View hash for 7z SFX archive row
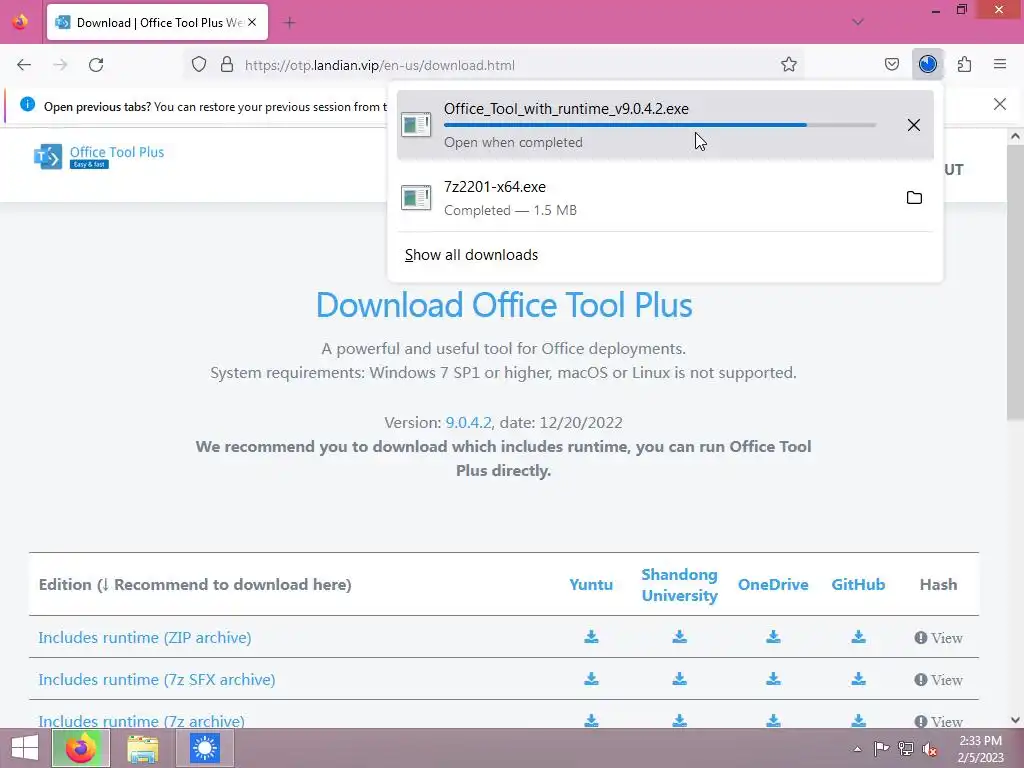This screenshot has width=1024, height=768. tap(938, 680)
